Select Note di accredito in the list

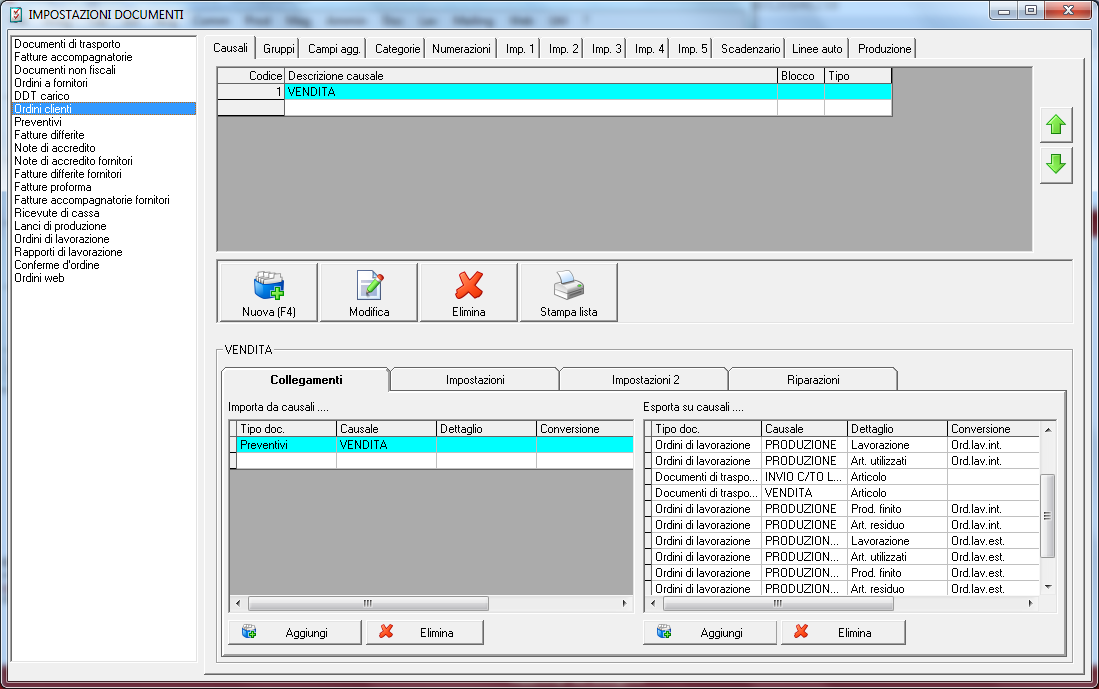[x=55, y=148]
